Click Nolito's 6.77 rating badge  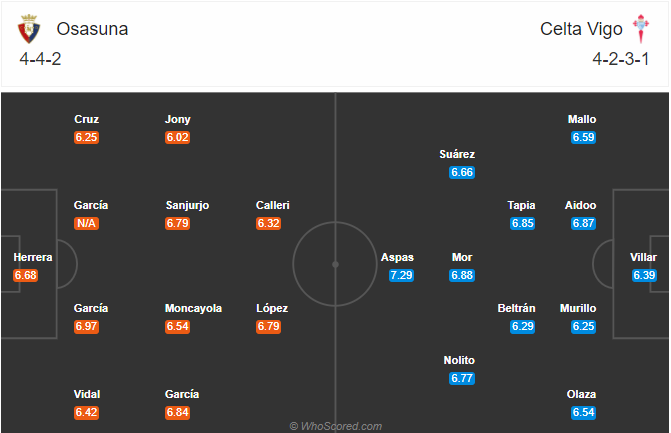462,378
